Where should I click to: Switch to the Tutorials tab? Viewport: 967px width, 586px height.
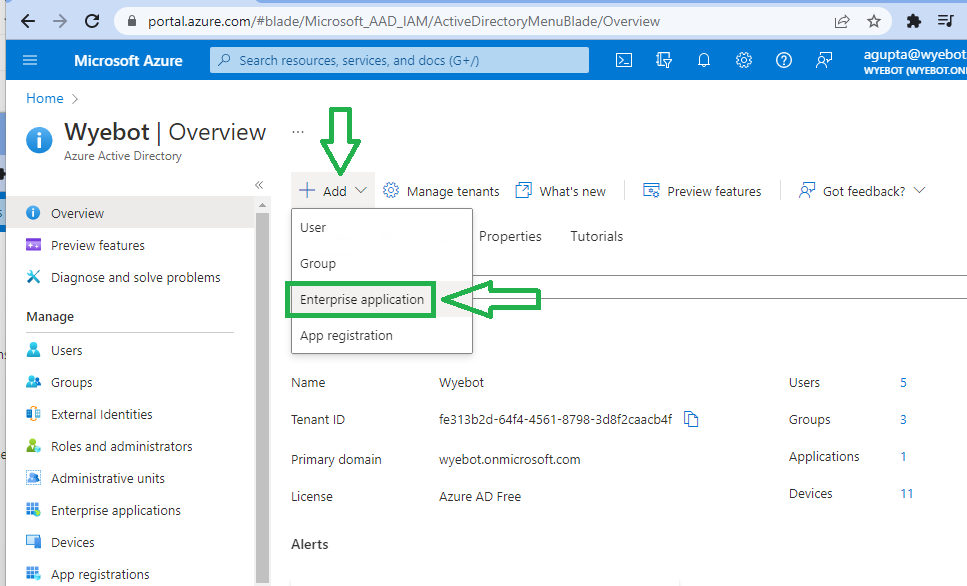596,236
